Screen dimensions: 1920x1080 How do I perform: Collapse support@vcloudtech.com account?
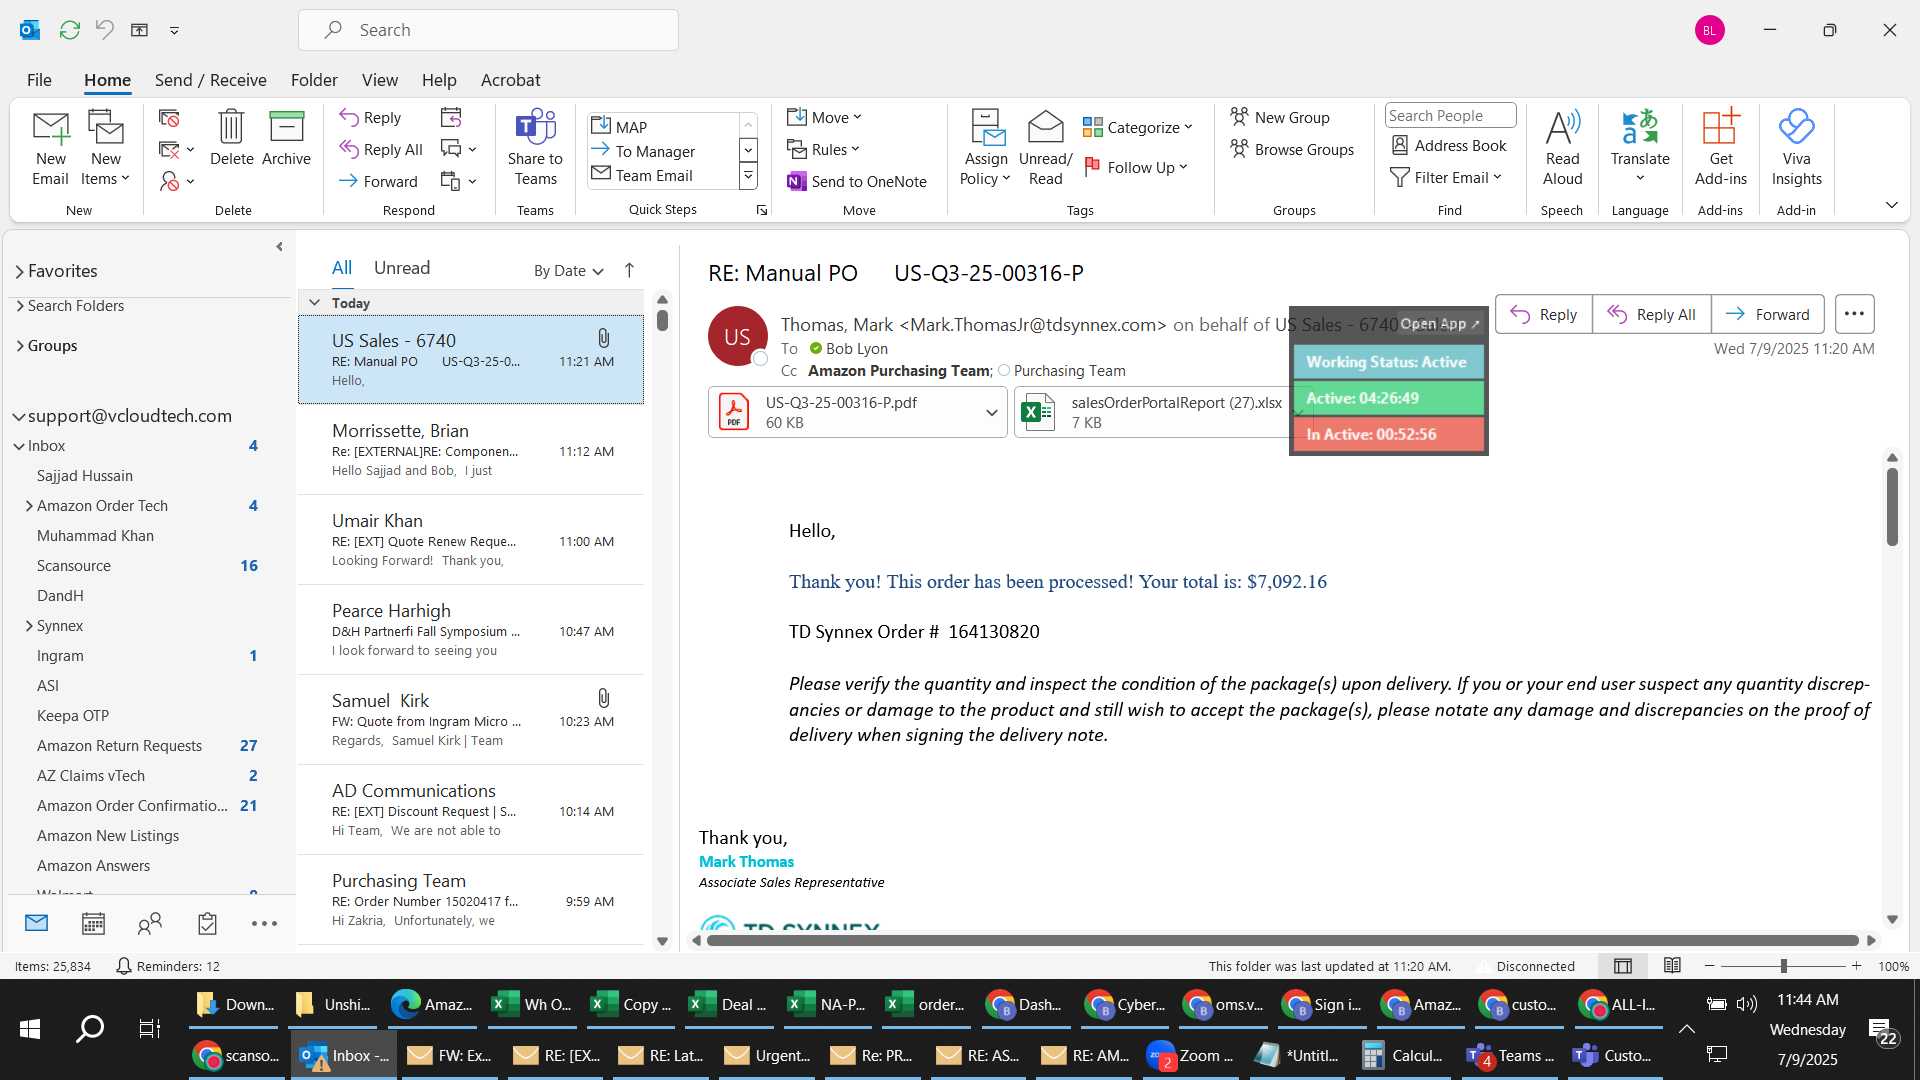18,416
